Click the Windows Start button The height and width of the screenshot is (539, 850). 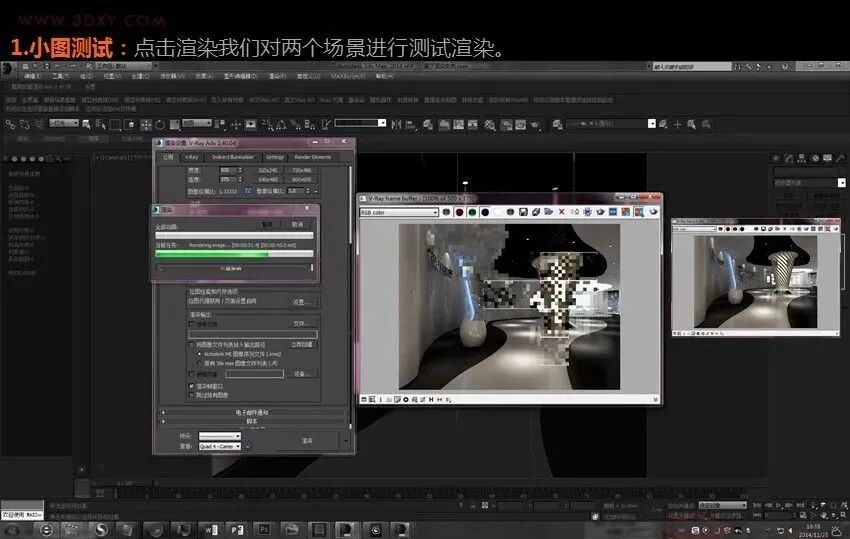coord(11,529)
